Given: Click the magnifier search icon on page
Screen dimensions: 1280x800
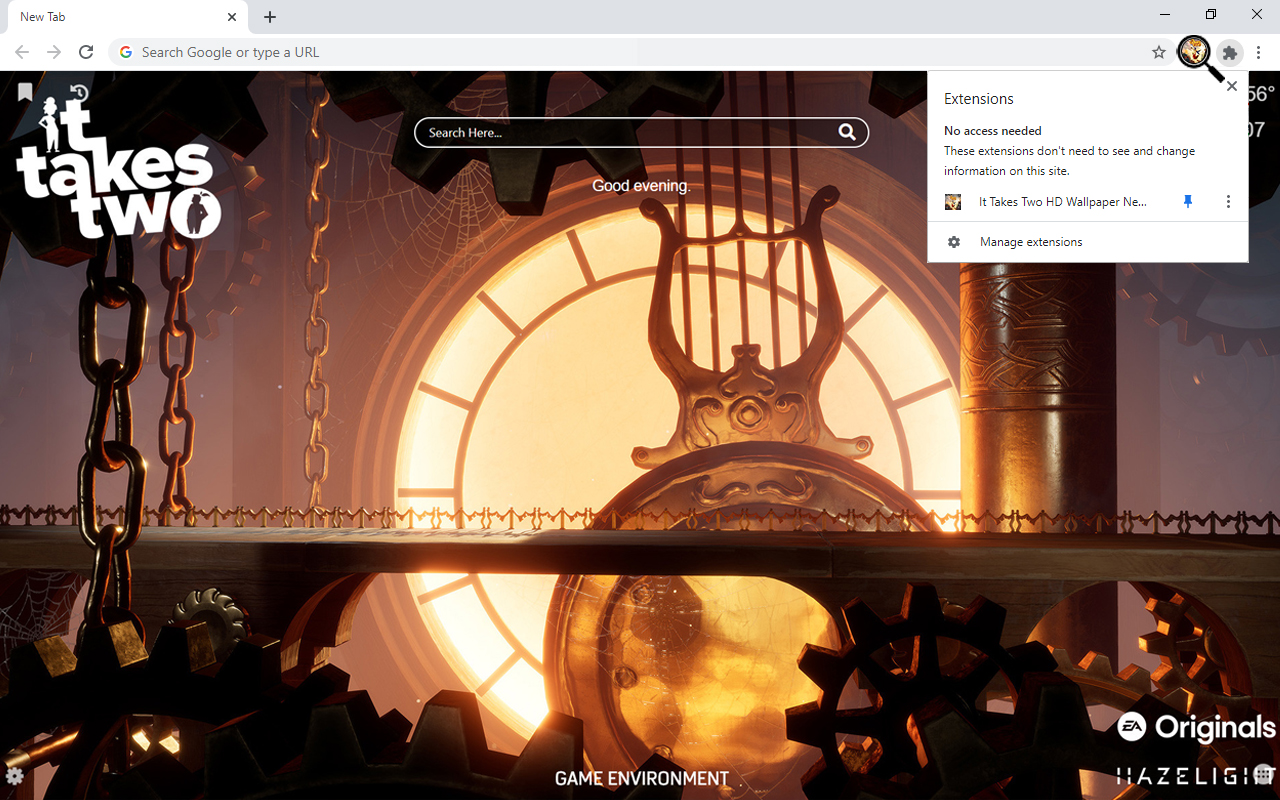Looking at the screenshot, I should point(847,132).
